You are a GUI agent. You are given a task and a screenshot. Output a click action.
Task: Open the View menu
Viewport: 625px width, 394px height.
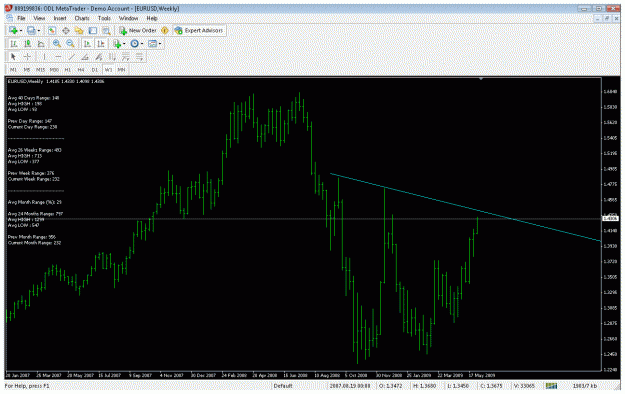click(x=39, y=18)
